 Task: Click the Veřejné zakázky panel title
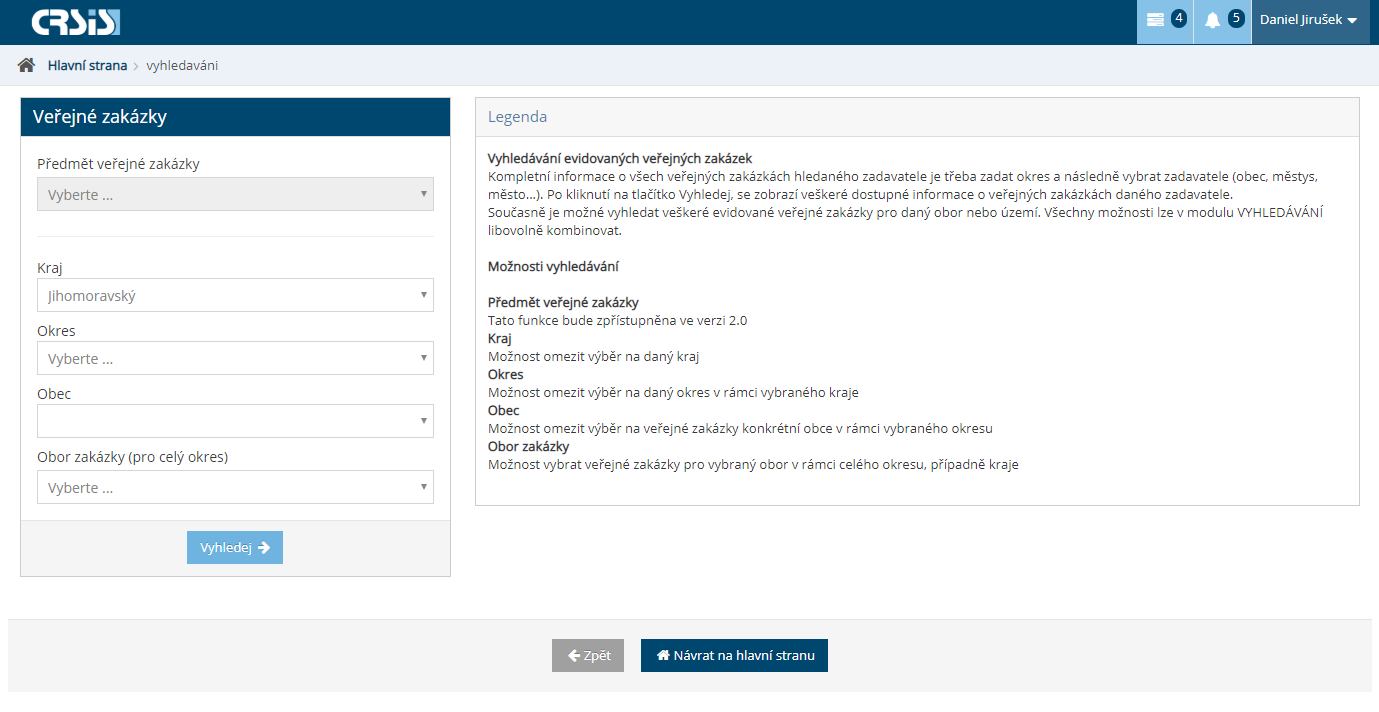point(100,116)
